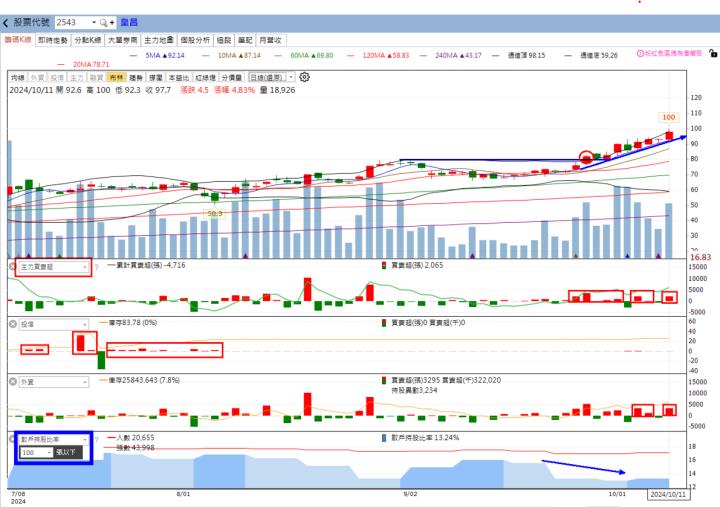
Task: Click the 漲幅 4.83% value
Action: pyautogui.click(x=235, y=90)
